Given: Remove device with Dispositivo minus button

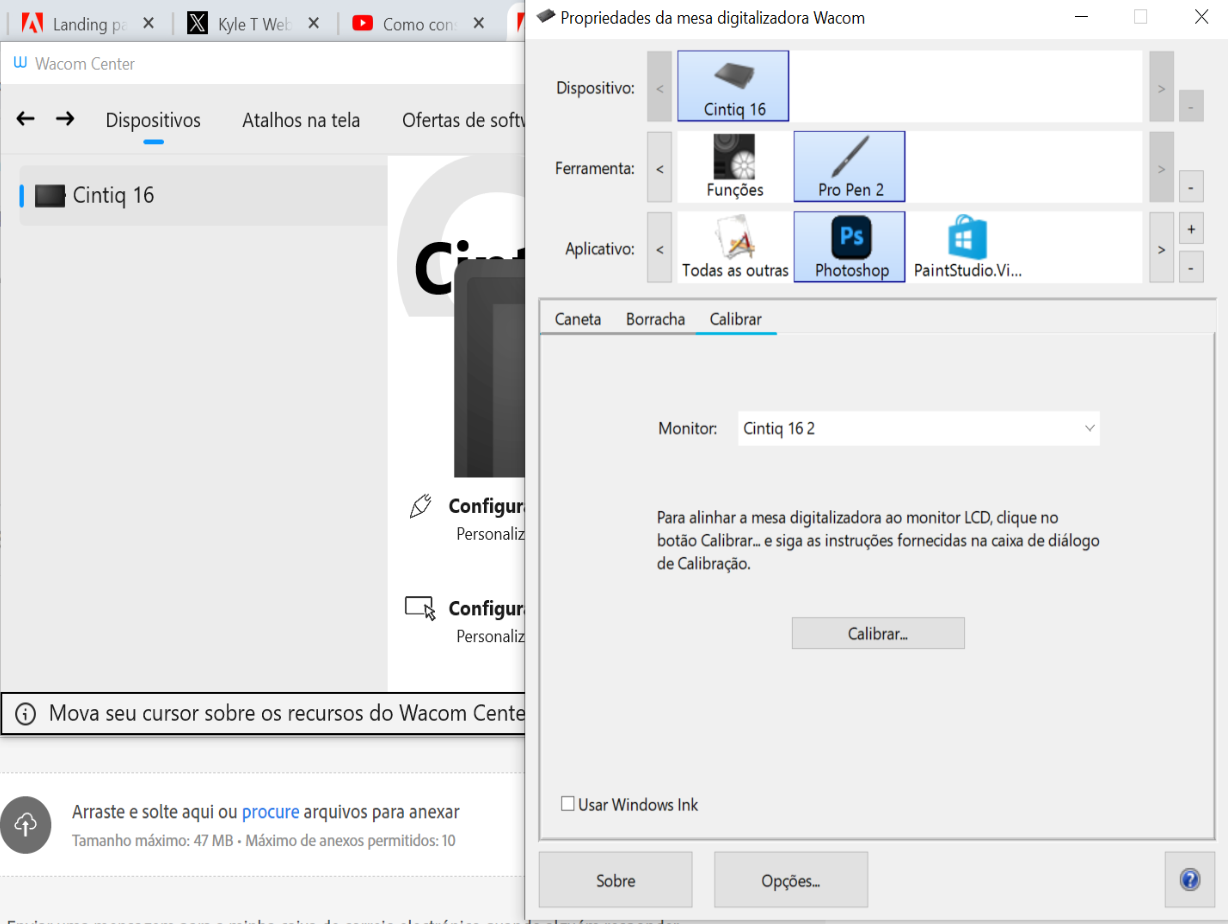Looking at the screenshot, I should 1191,105.
